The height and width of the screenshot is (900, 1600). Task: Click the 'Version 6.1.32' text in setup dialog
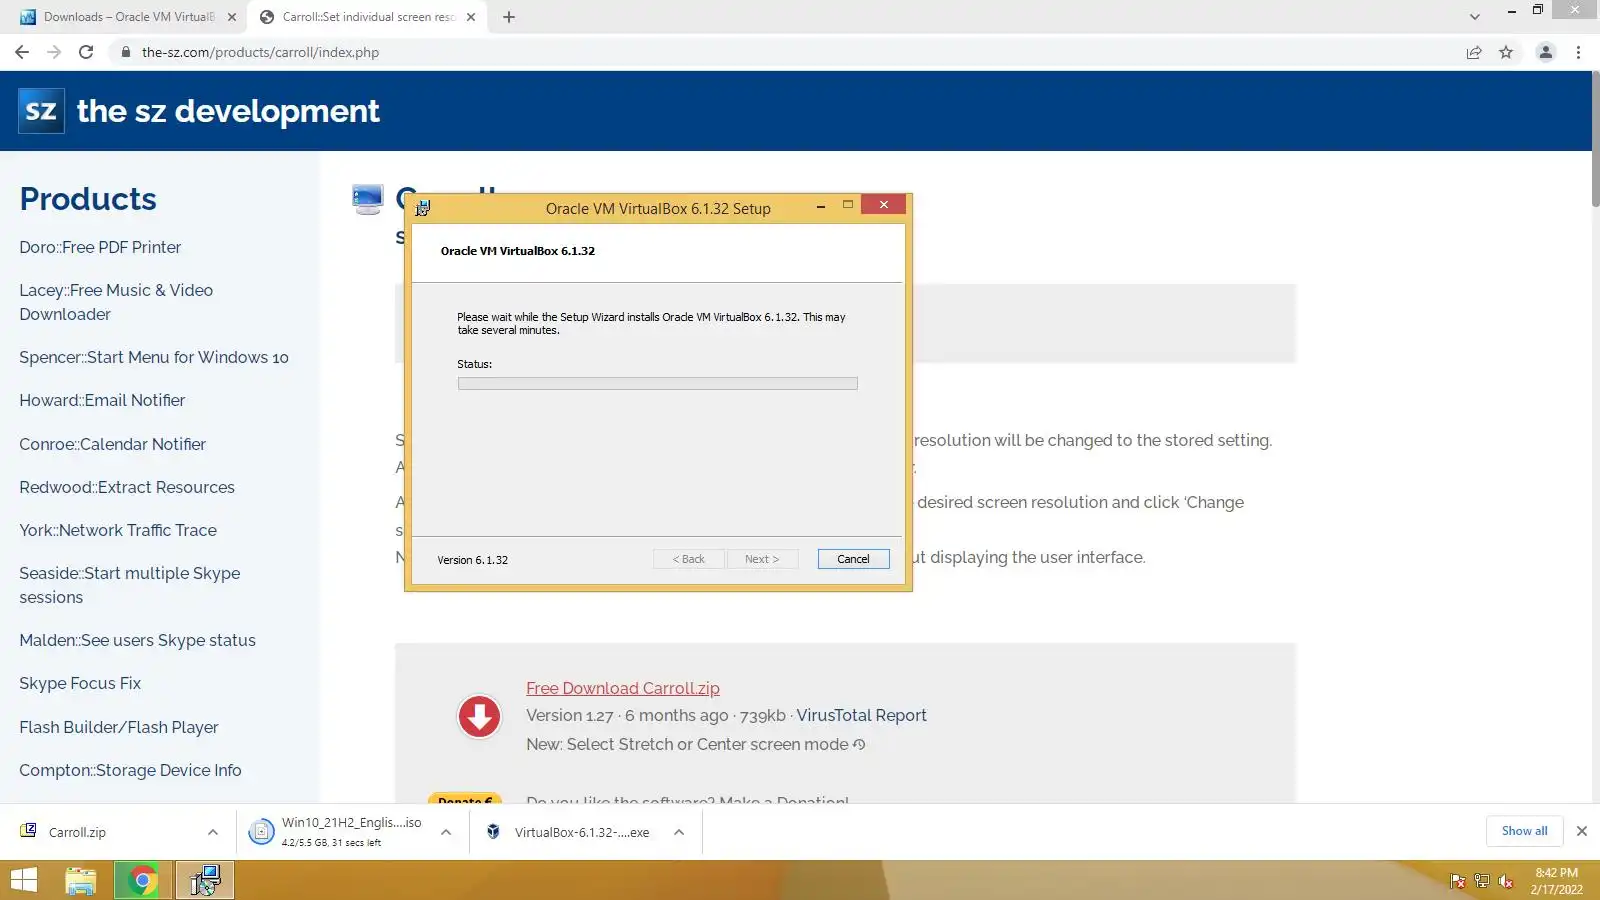point(473,560)
